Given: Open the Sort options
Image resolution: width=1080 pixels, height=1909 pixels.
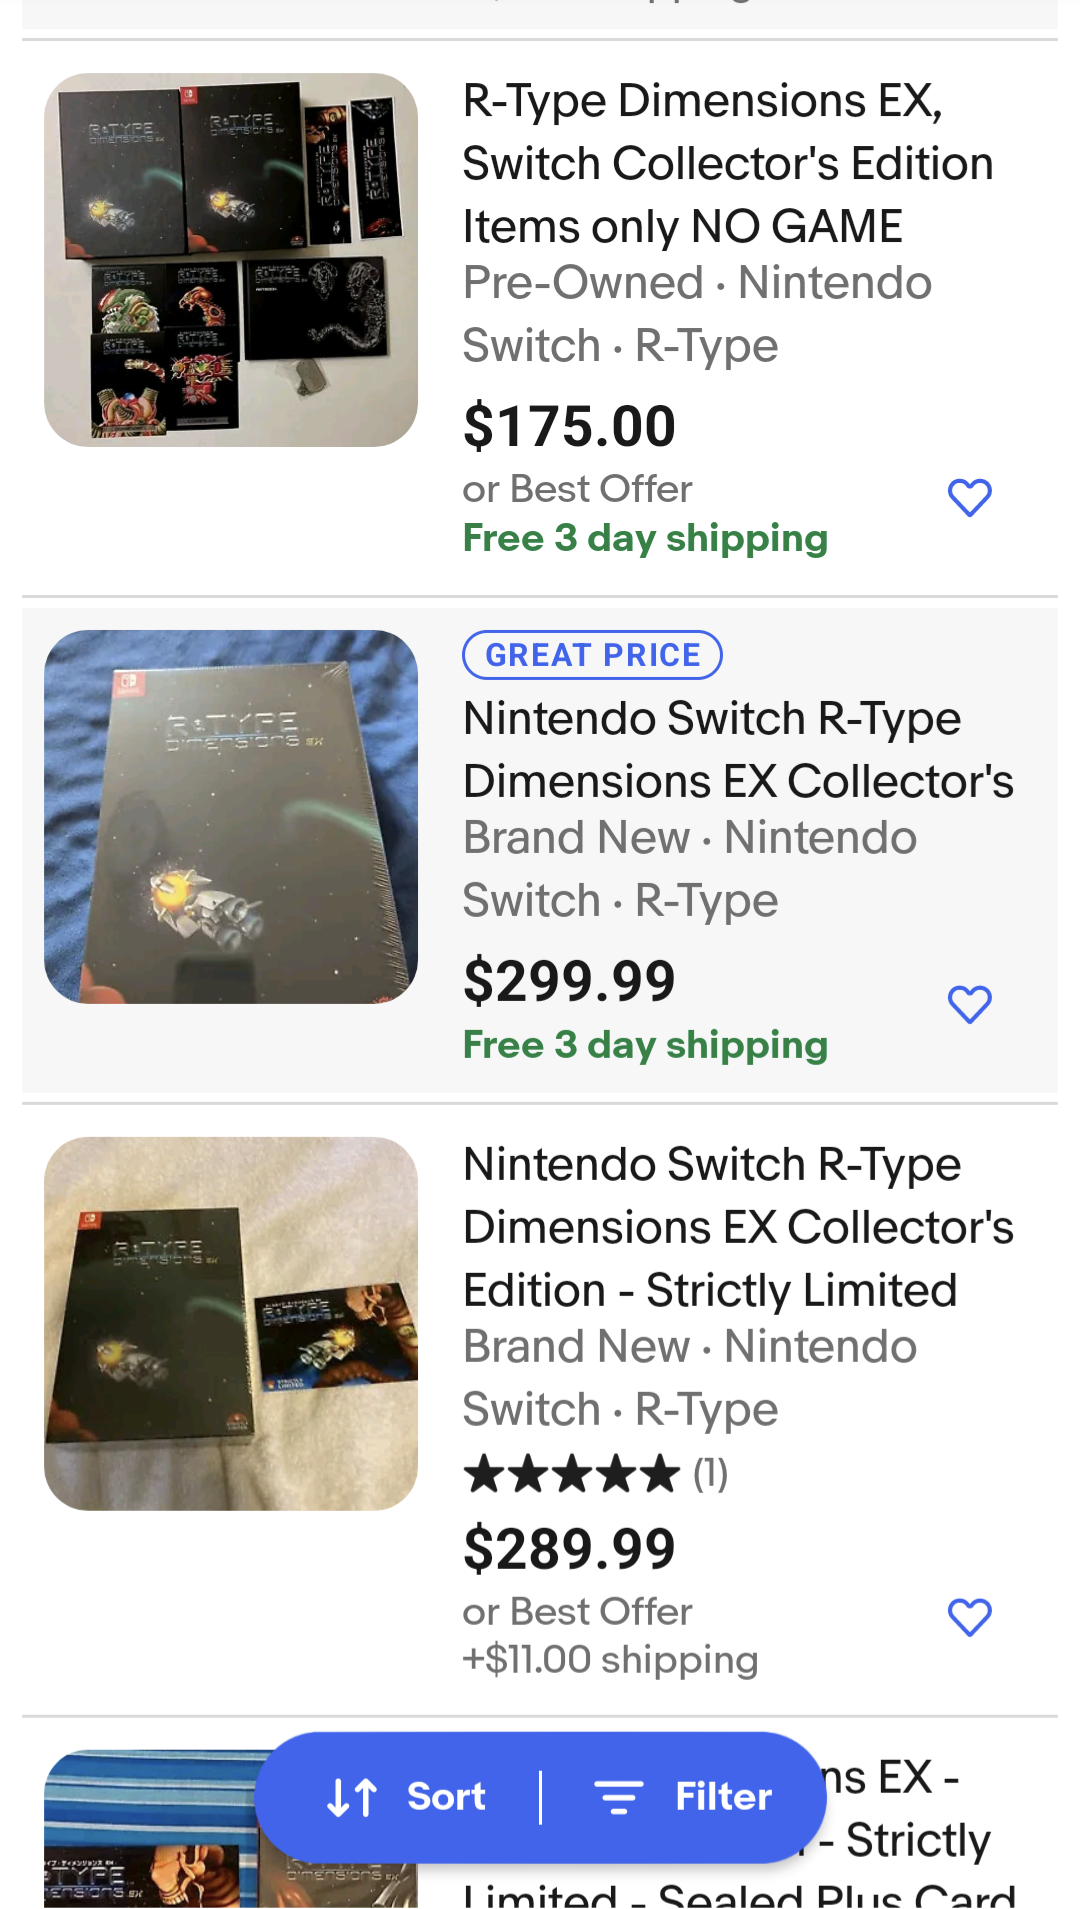Looking at the screenshot, I should coord(445,1797).
